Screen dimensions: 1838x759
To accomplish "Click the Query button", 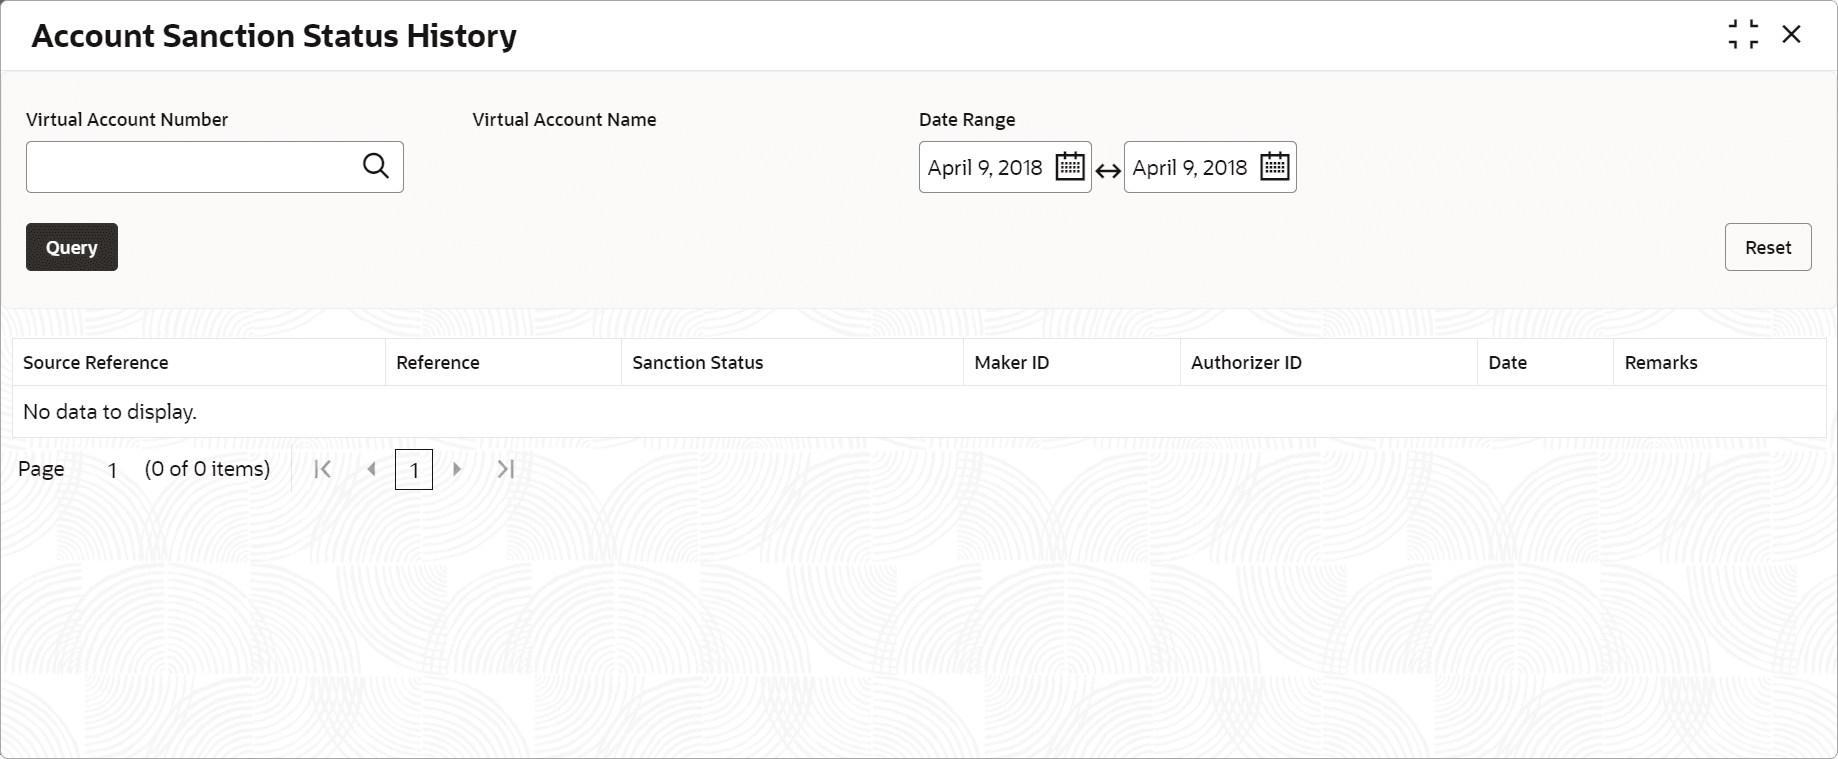I will [72, 247].
